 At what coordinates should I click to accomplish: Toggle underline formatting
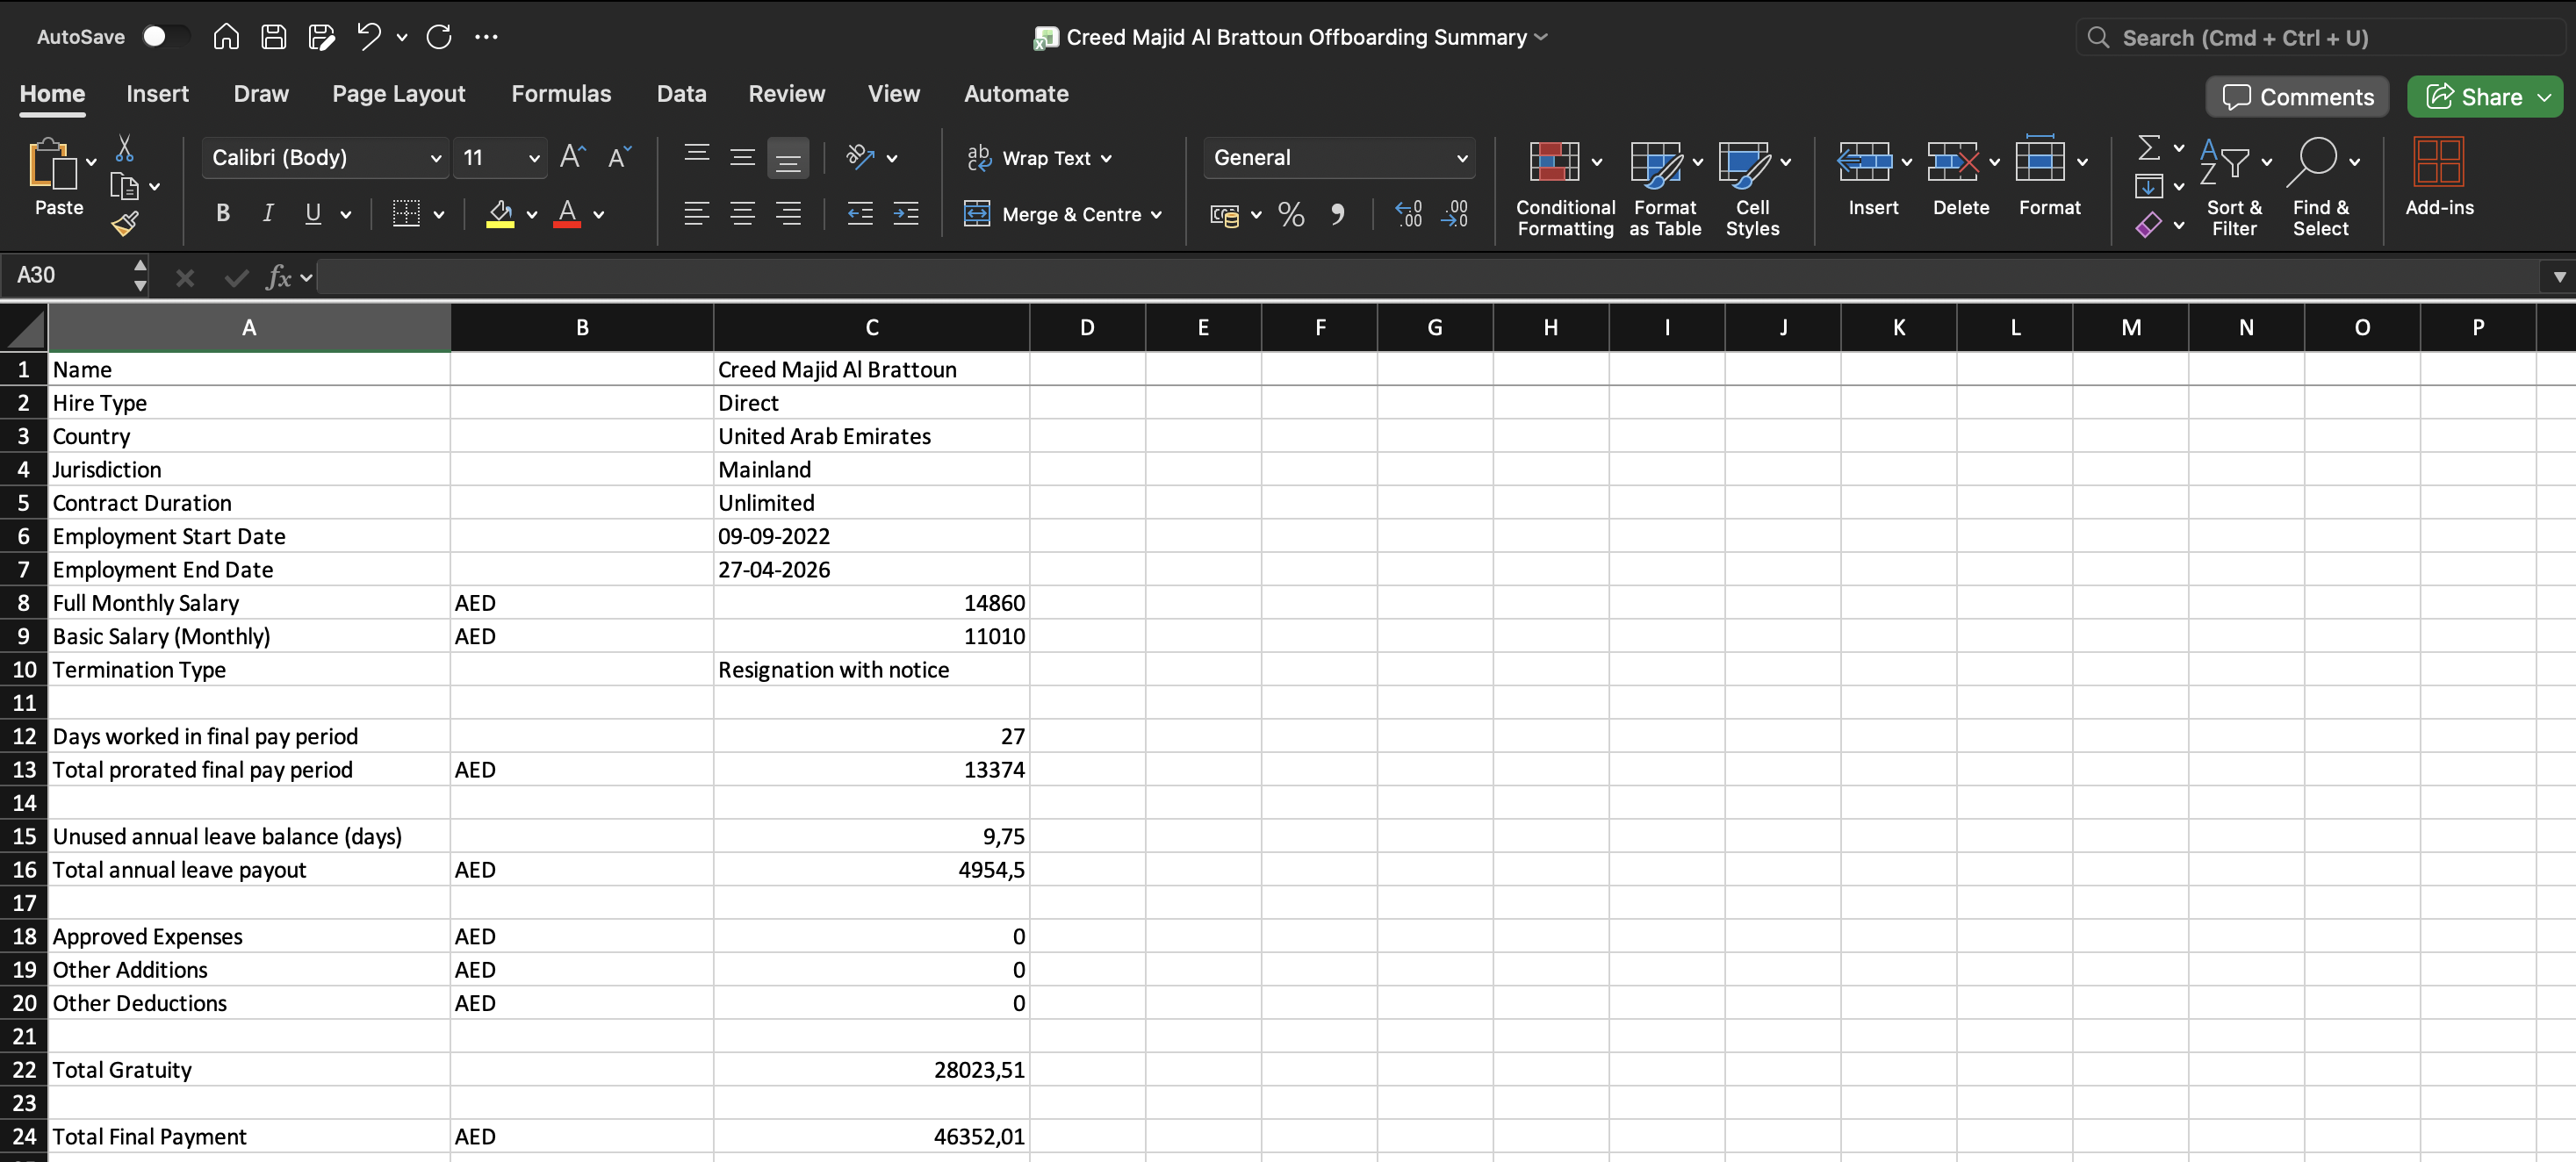pyautogui.click(x=310, y=213)
